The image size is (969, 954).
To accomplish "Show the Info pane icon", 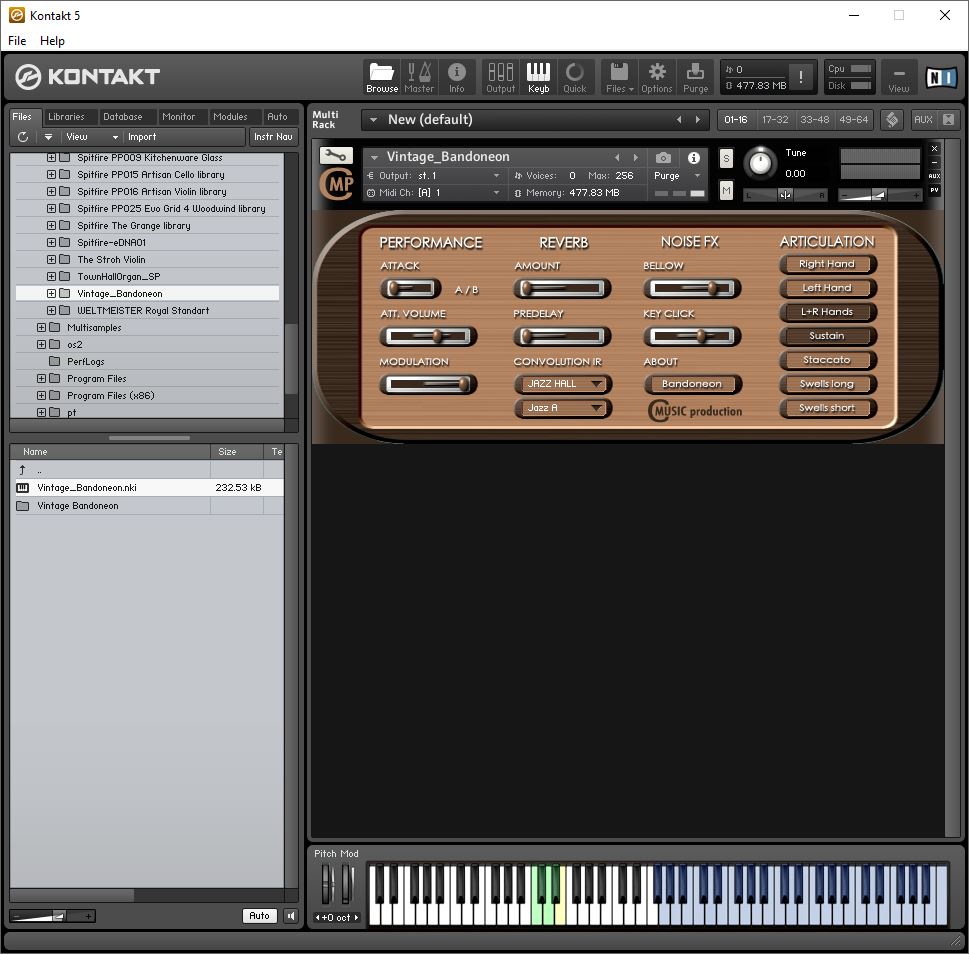I will tap(457, 77).
